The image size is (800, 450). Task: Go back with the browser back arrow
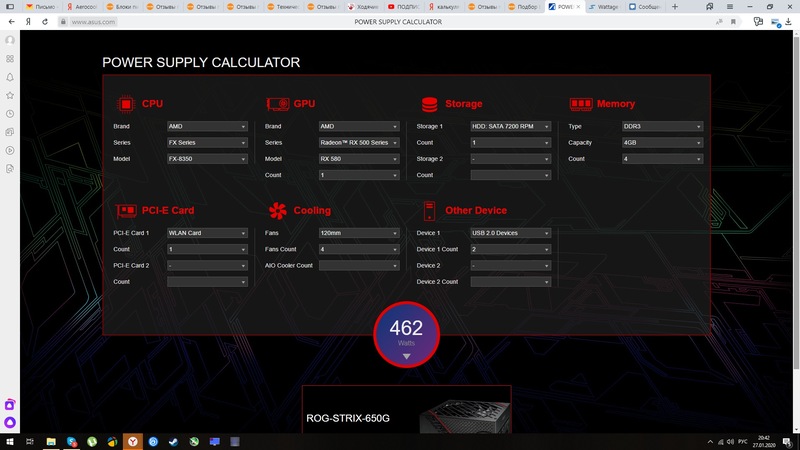click(11, 22)
